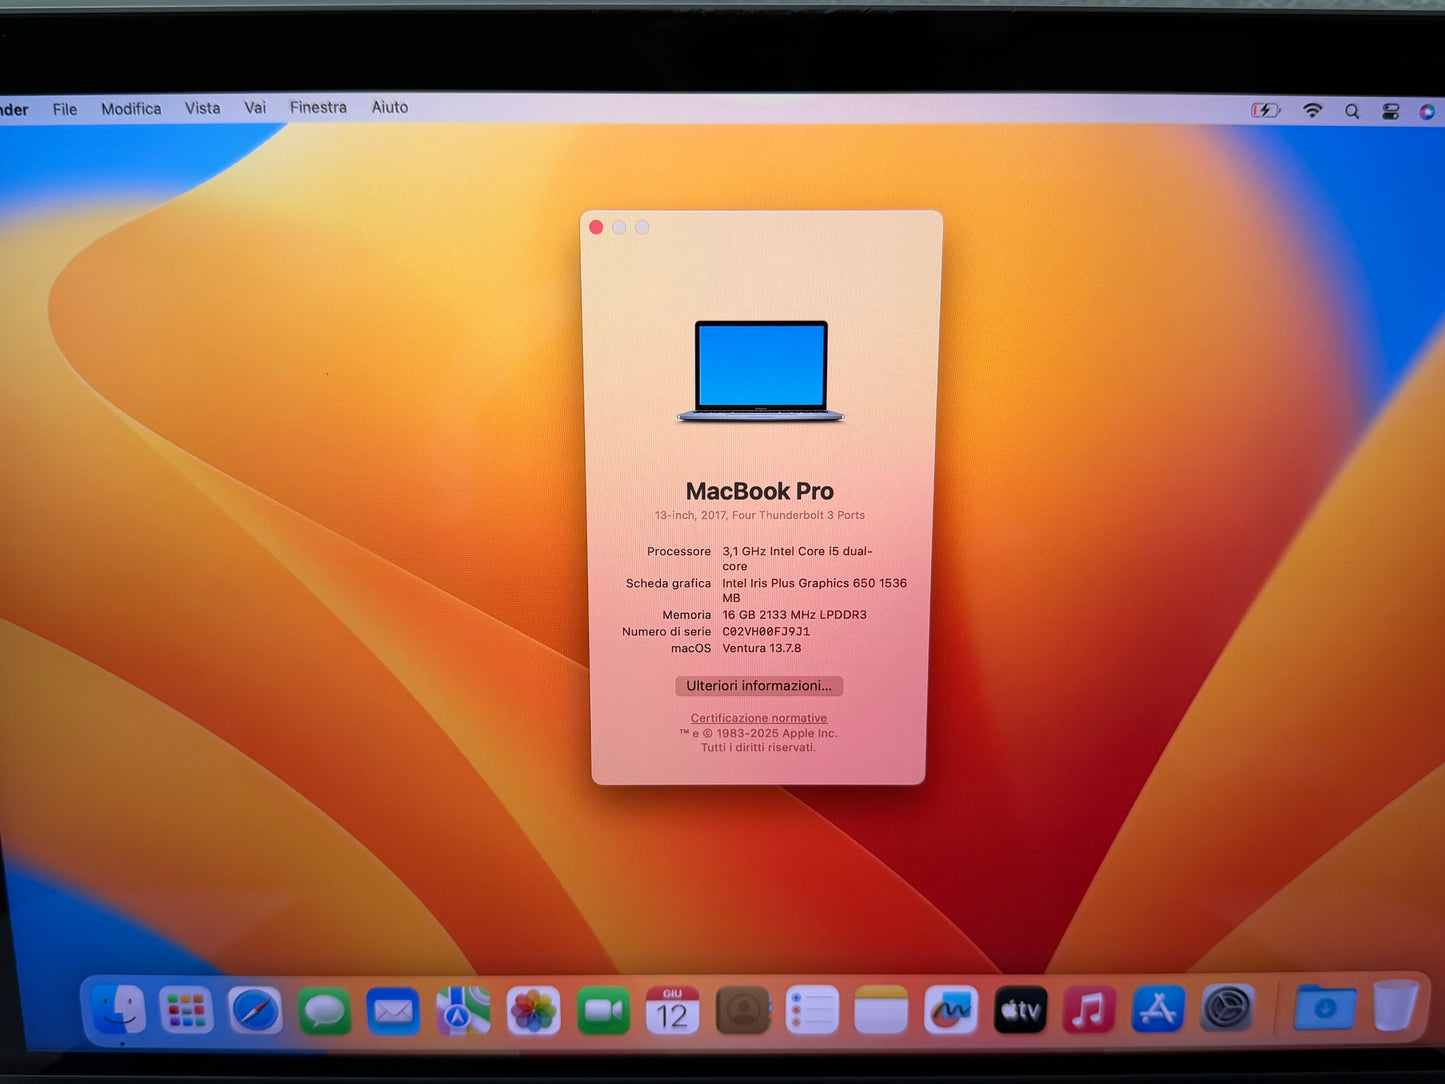Click the battery charging status icon
Viewport: 1445px width, 1084px height.
(x=1265, y=110)
